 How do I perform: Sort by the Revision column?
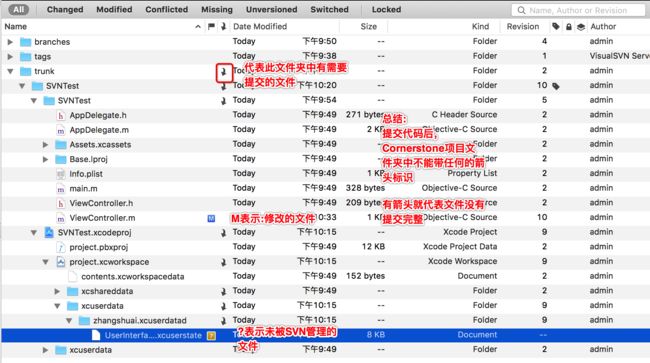pos(523,27)
